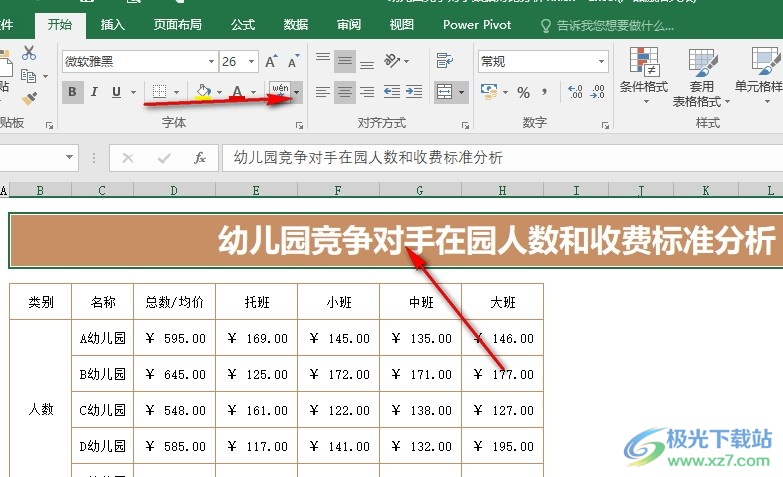783x477 pixels.
Task: Toggle Italic formatting
Action: 95,93
